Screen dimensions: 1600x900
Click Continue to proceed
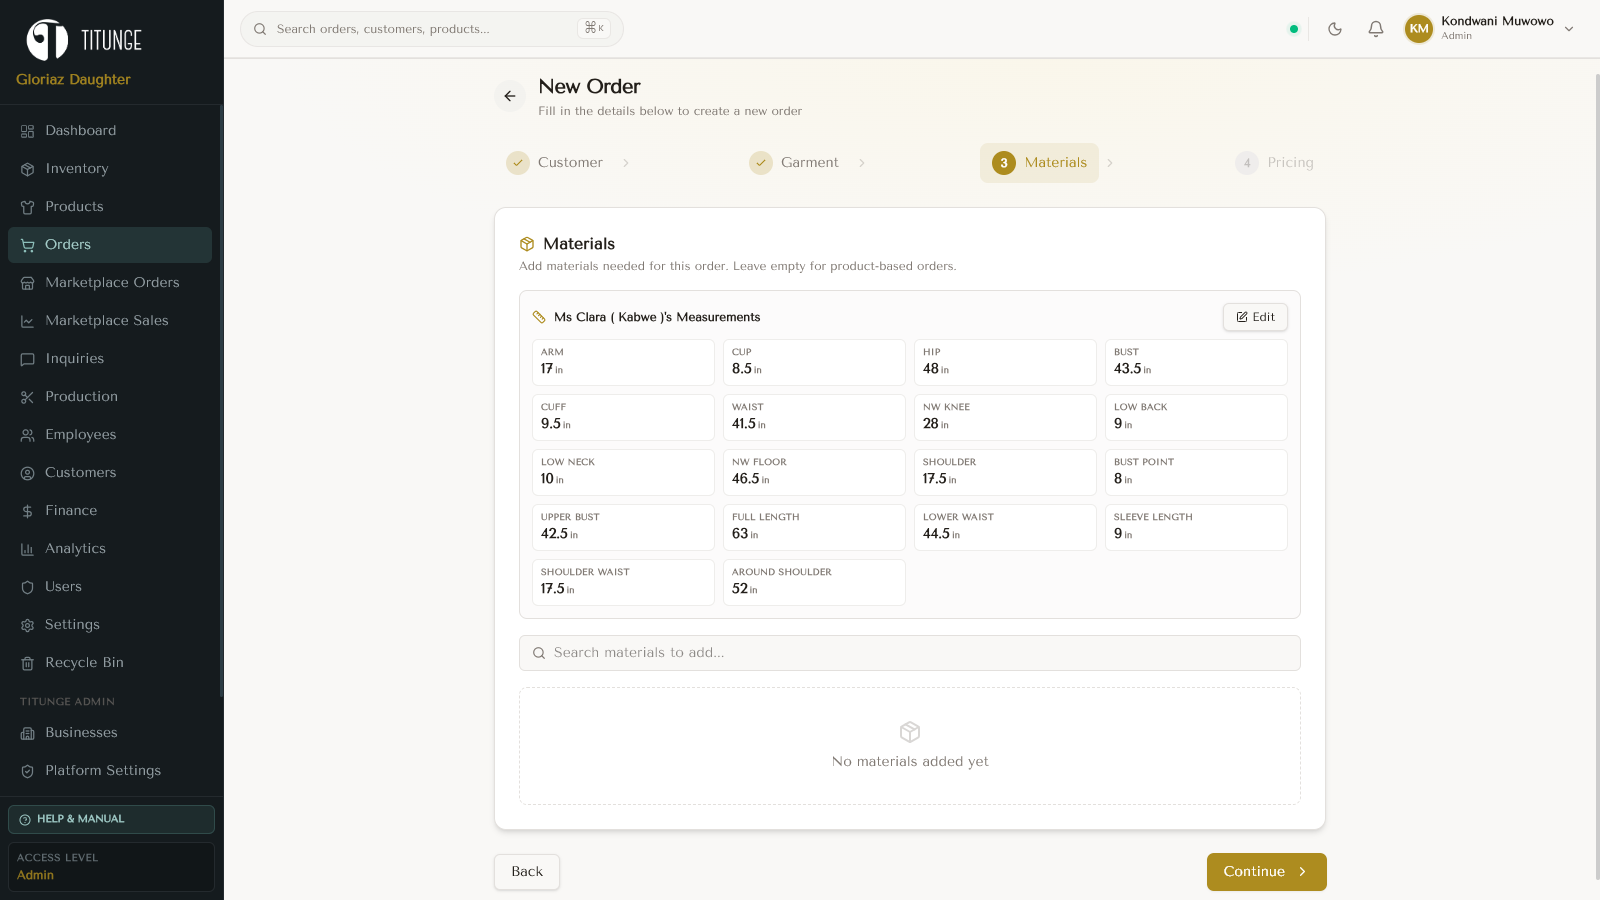pyautogui.click(x=1267, y=872)
